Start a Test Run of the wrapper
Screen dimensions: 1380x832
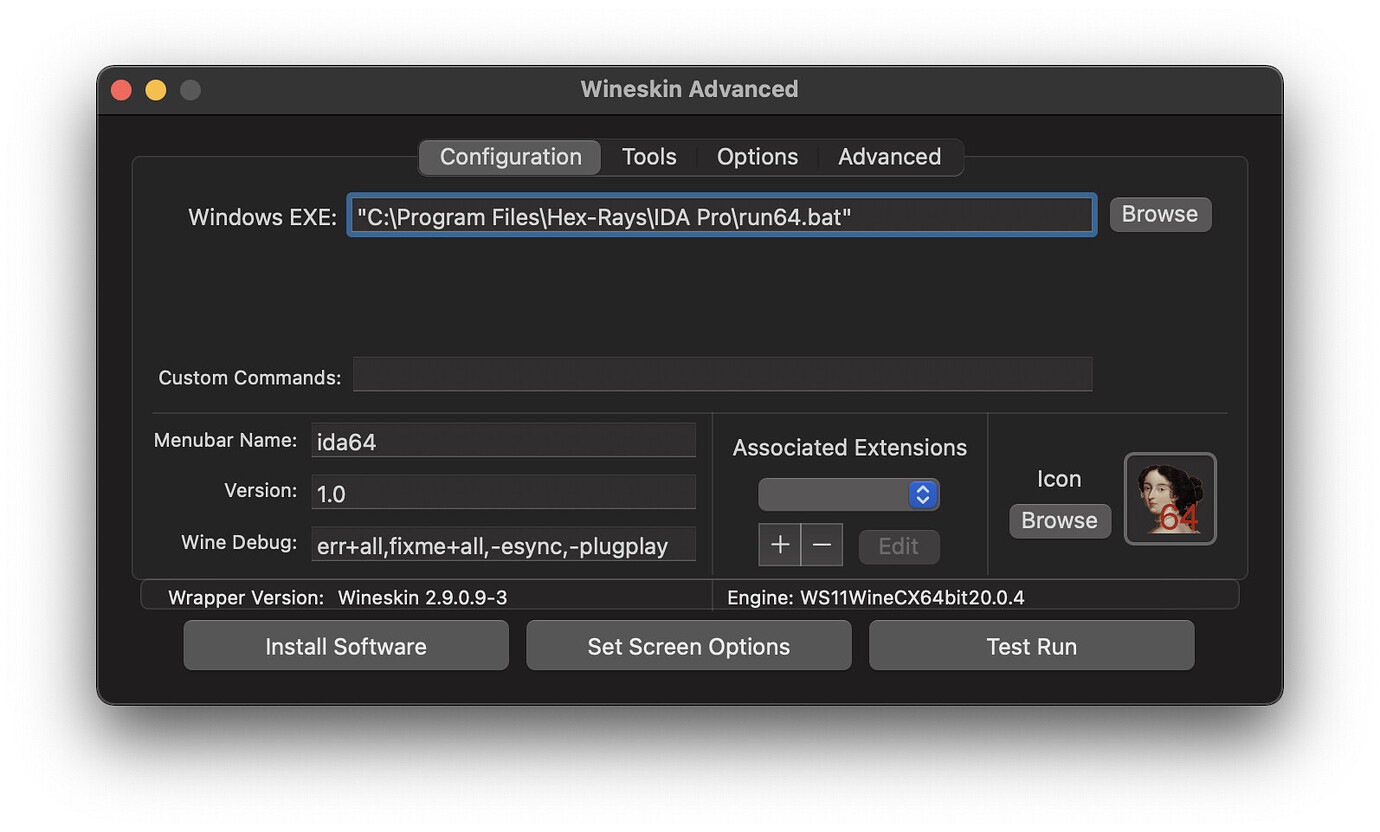1031,645
